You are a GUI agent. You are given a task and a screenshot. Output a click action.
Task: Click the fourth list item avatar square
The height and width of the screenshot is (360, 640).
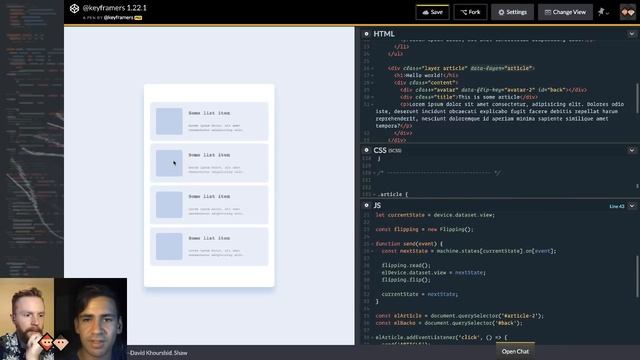[x=169, y=246]
